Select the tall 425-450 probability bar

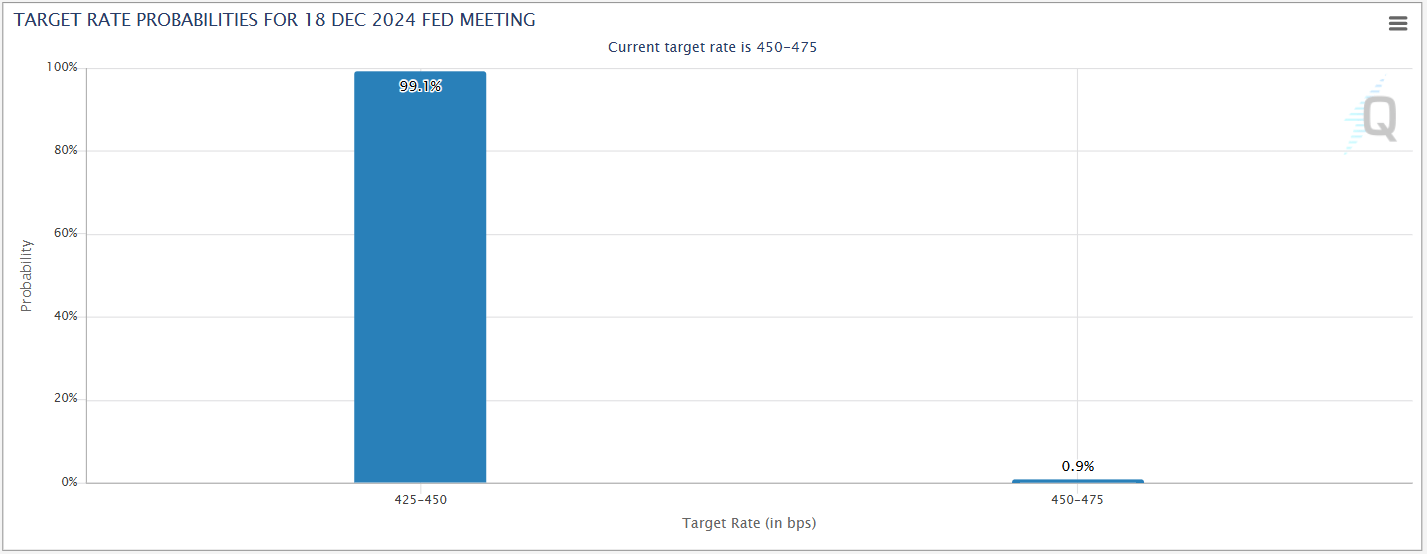[420, 280]
